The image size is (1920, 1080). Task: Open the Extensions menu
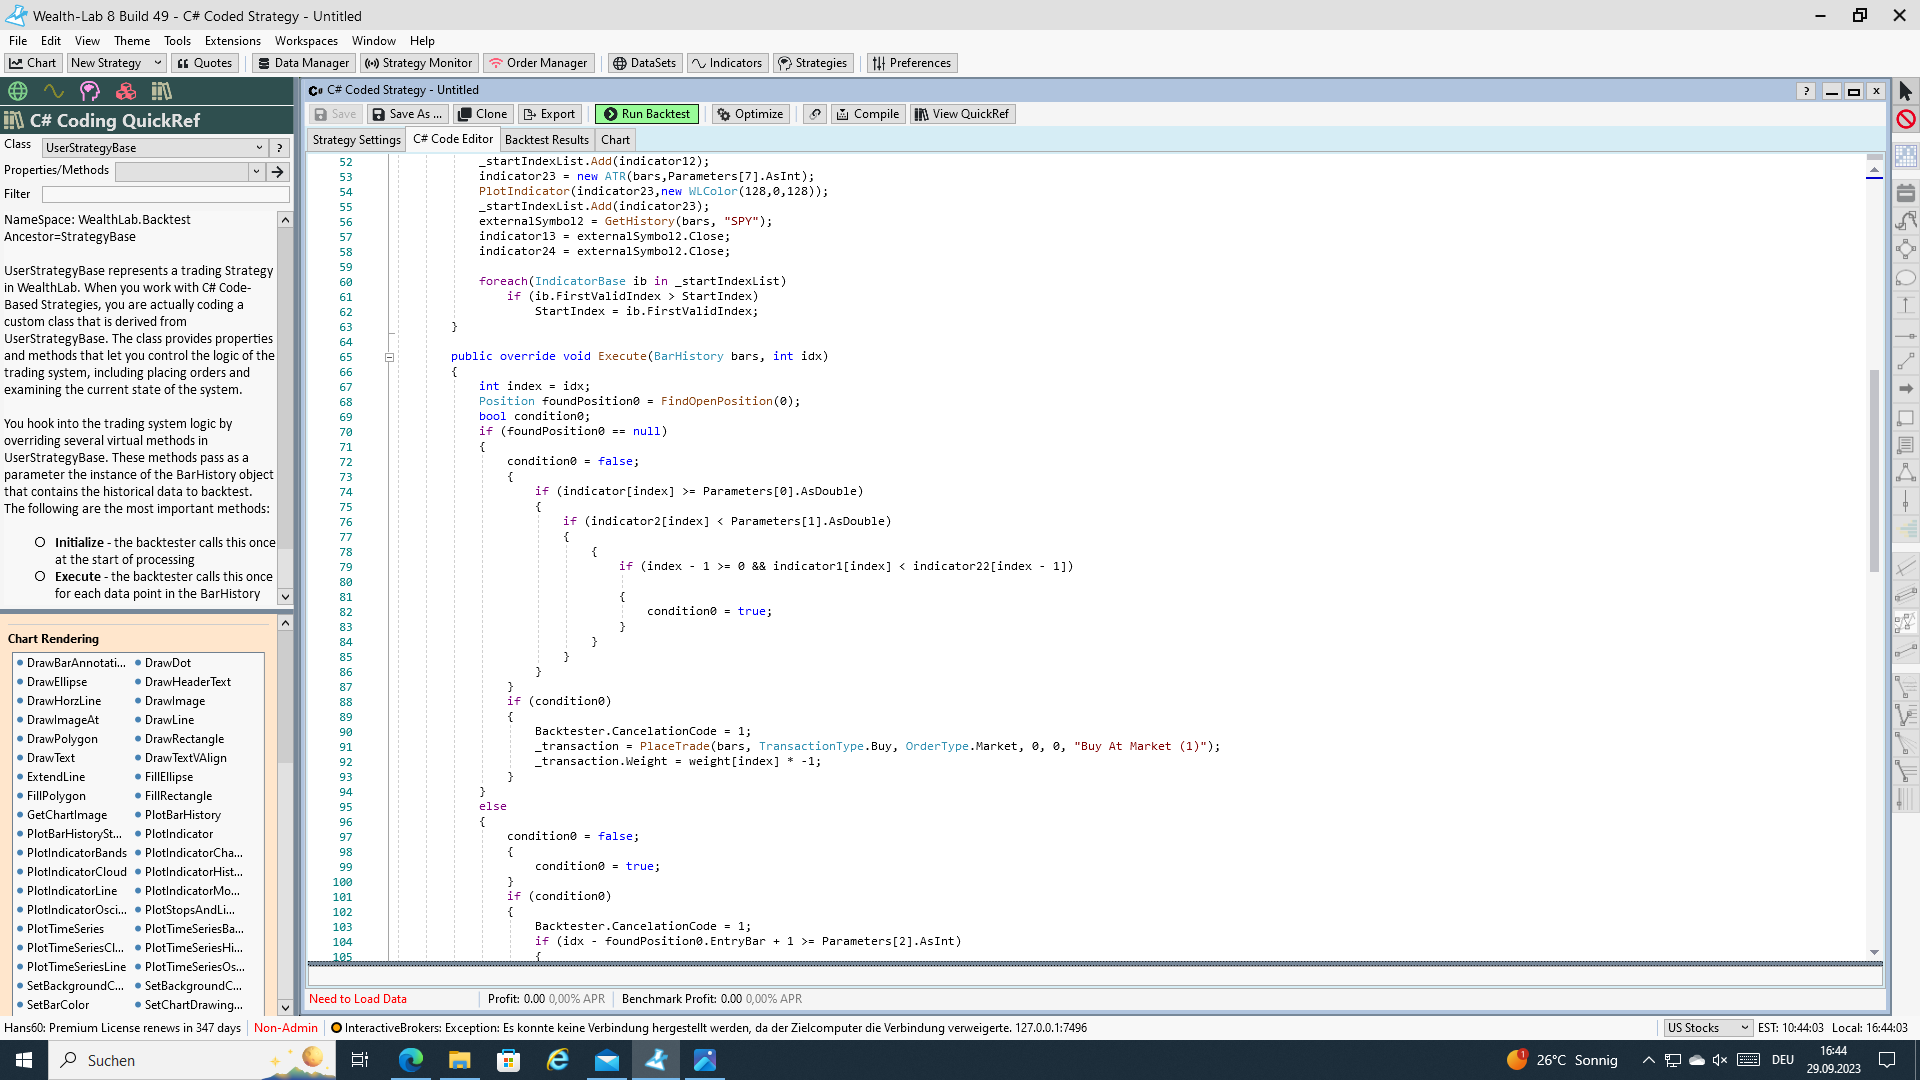[232, 41]
